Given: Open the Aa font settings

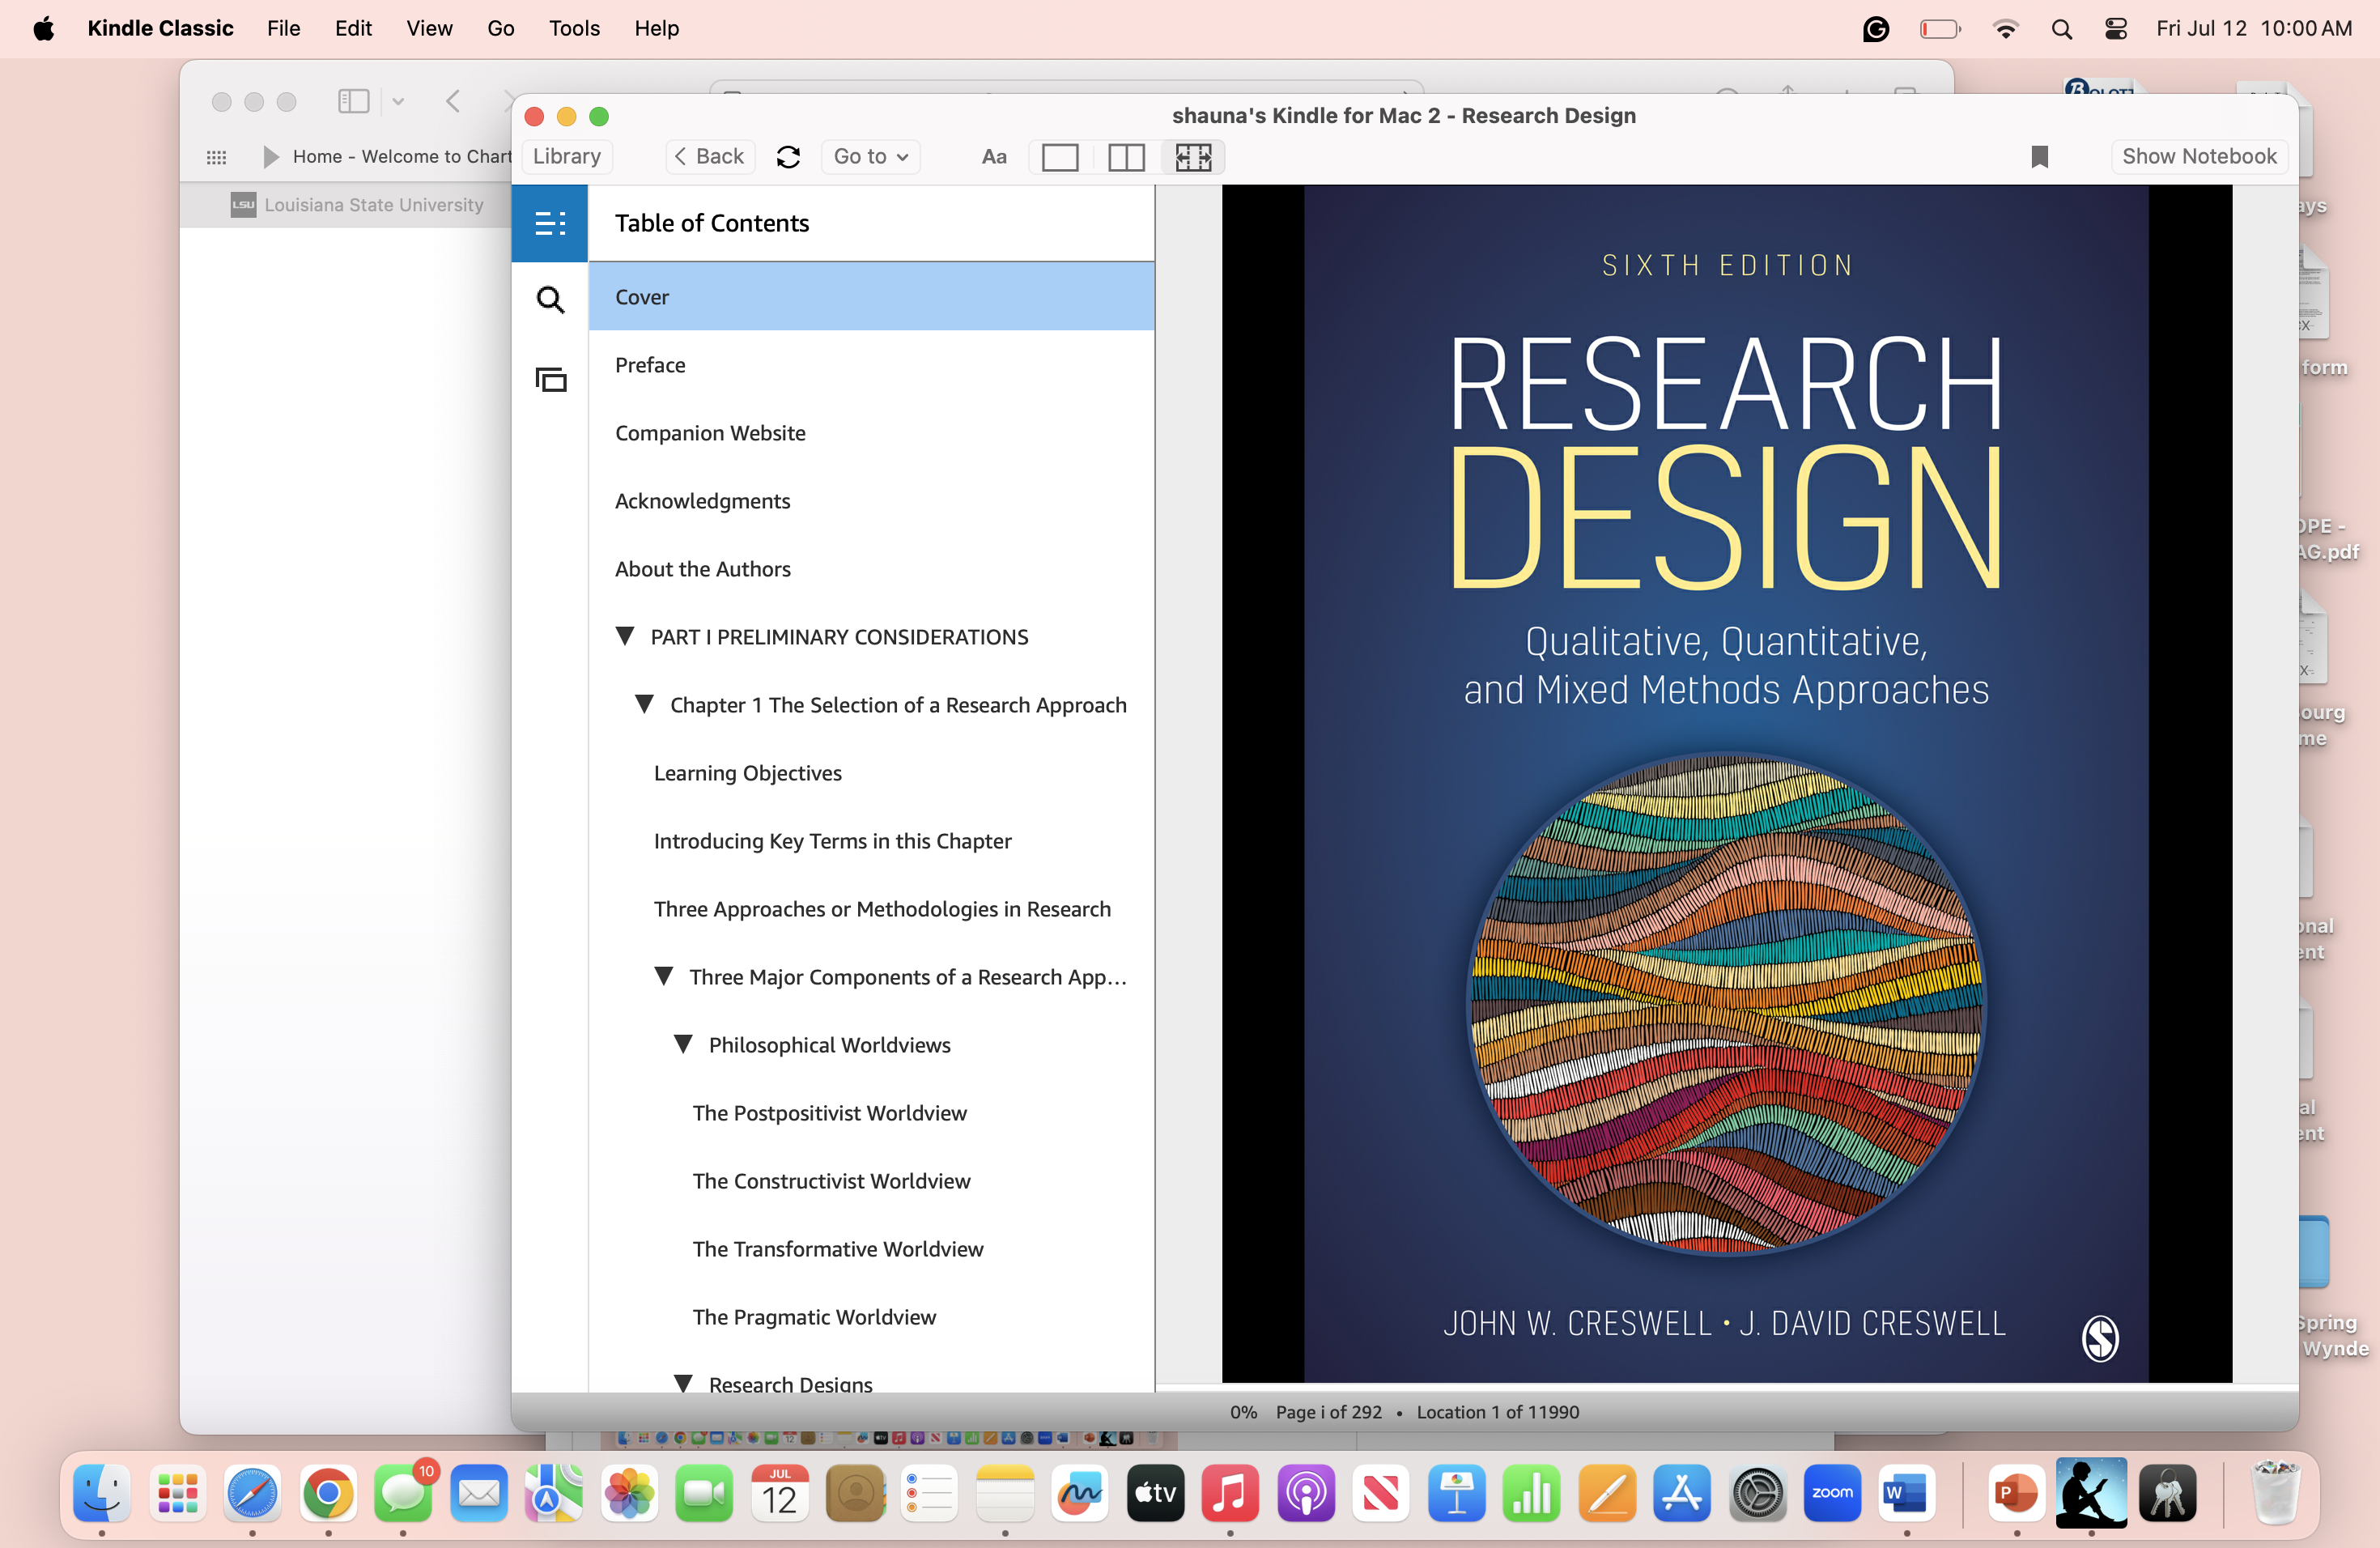Looking at the screenshot, I should click(x=994, y=156).
